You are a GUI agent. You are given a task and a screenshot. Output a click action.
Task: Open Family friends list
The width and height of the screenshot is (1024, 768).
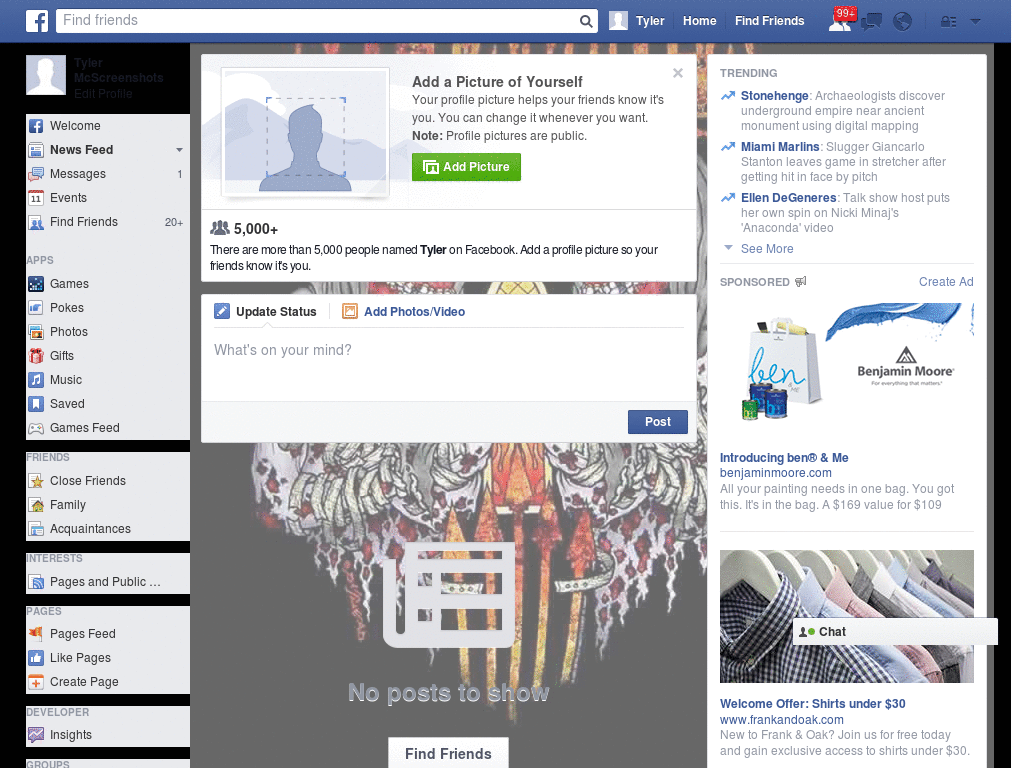pos(108,505)
